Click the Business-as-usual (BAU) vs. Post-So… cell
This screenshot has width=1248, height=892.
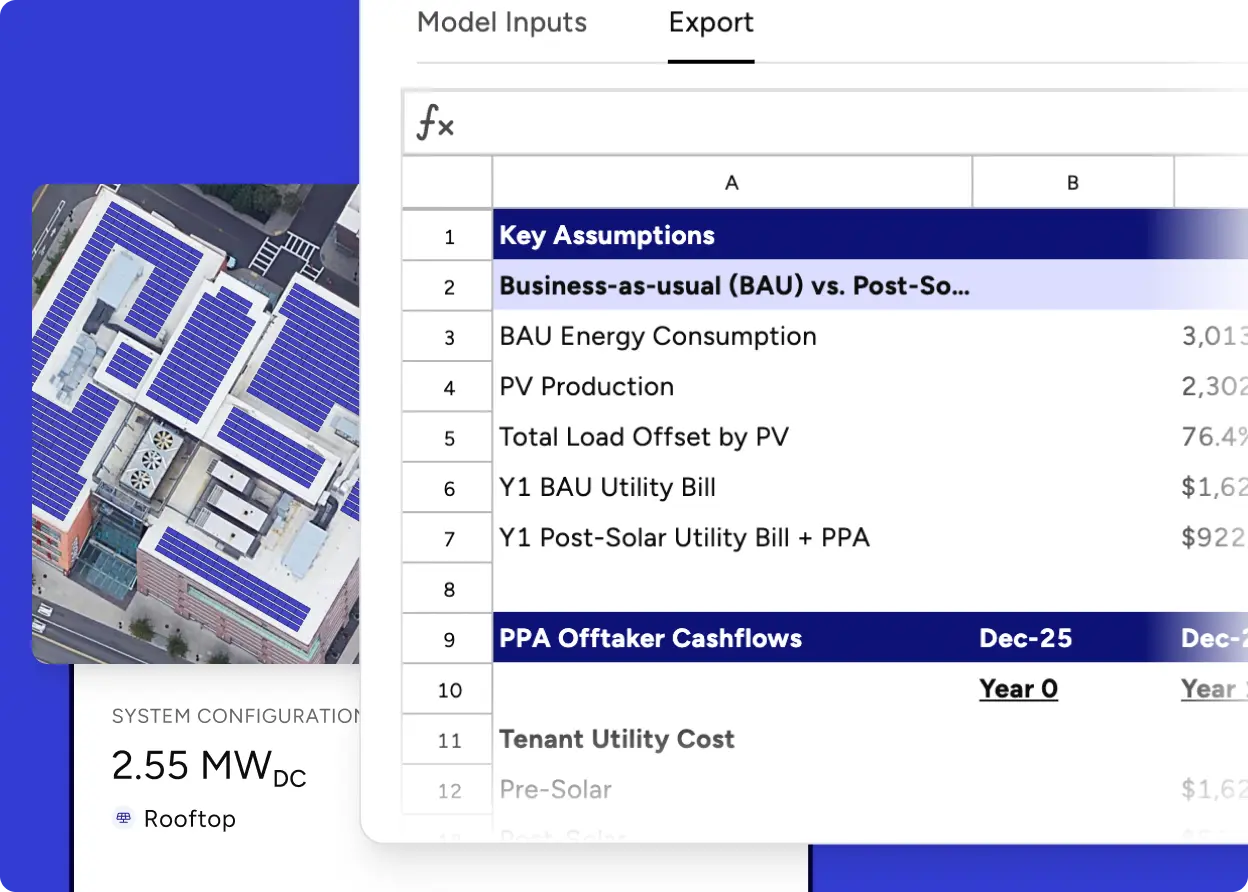point(732,286)
